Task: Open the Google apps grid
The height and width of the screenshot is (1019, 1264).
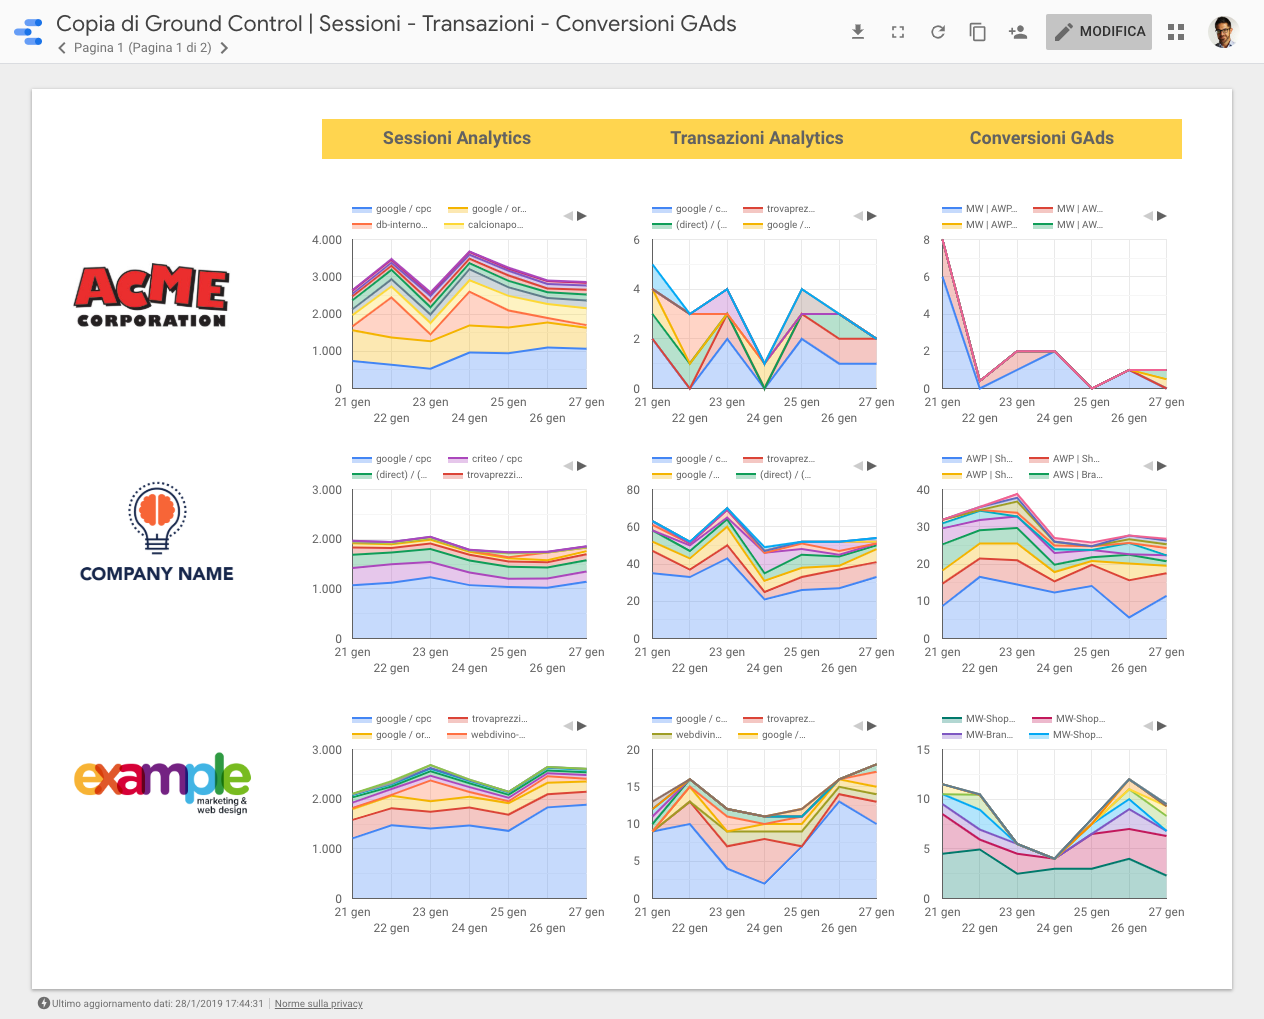Action: (1175, 31)
